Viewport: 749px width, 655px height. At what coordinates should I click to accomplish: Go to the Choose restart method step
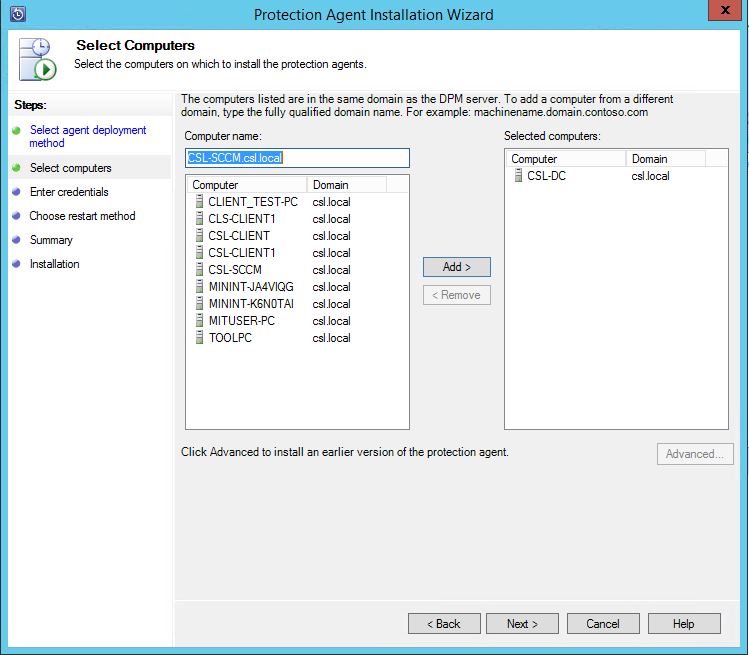click(82, 216)
